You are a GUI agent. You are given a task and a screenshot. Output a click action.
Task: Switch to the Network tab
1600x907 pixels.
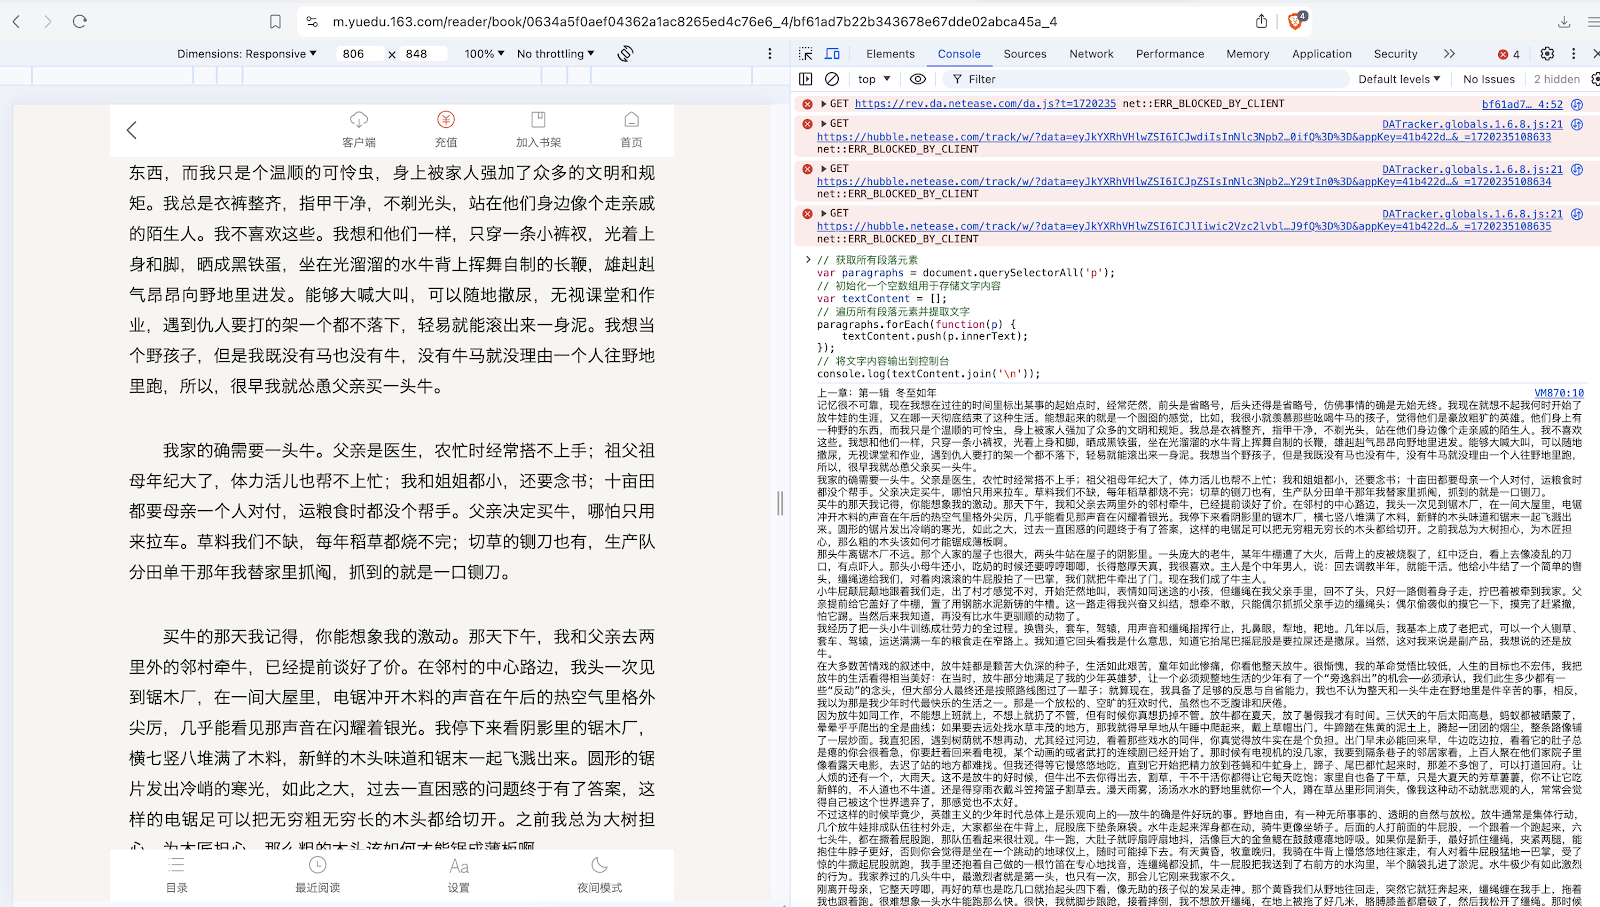1091,54
